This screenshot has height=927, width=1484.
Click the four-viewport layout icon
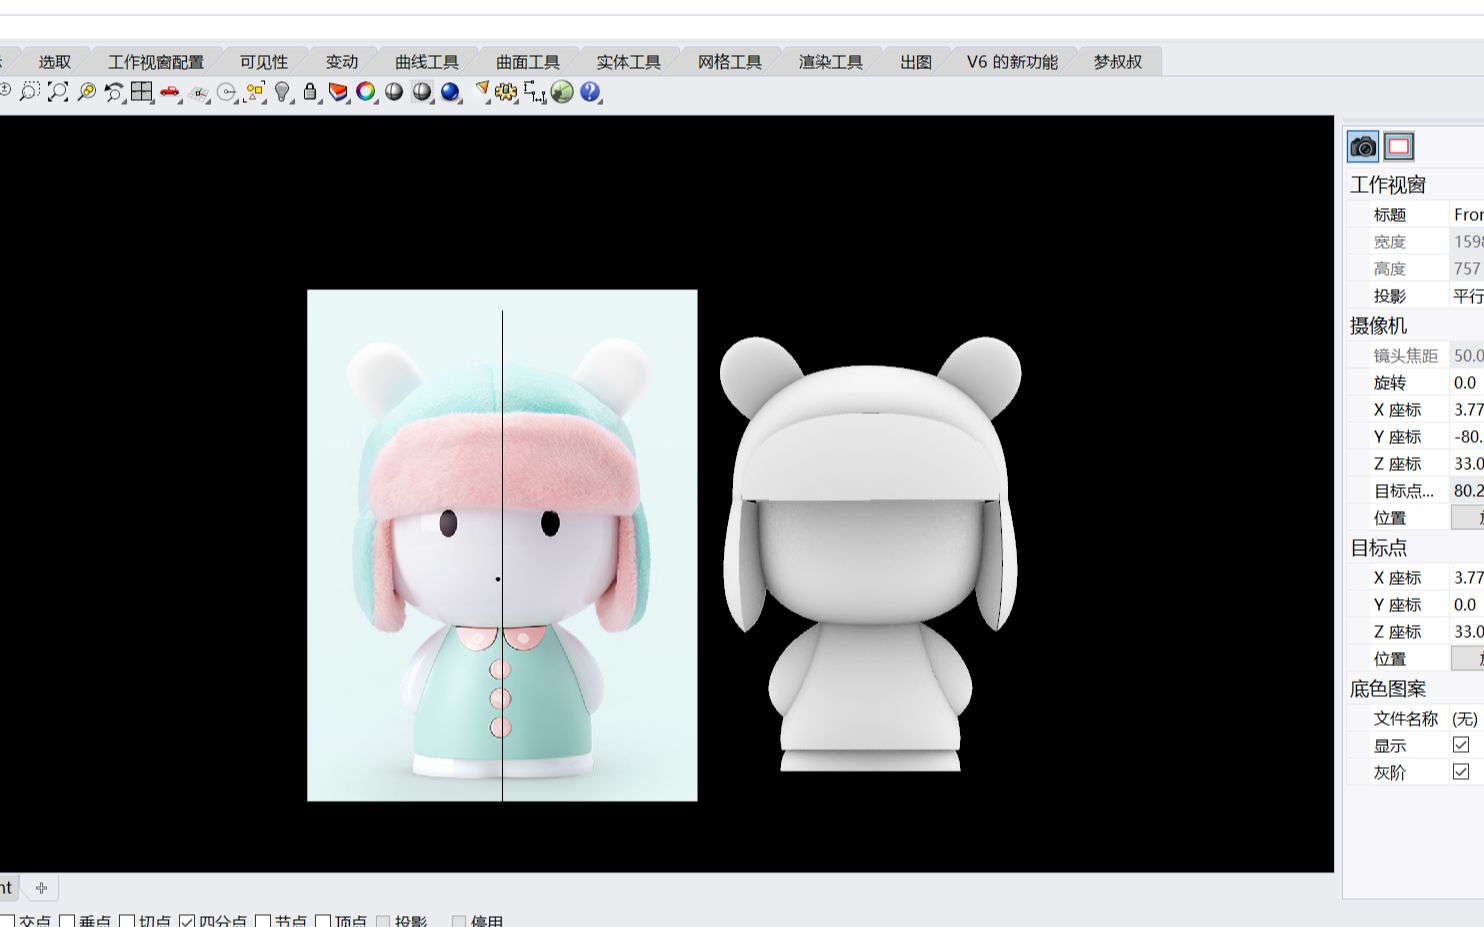tap(142, 92)
